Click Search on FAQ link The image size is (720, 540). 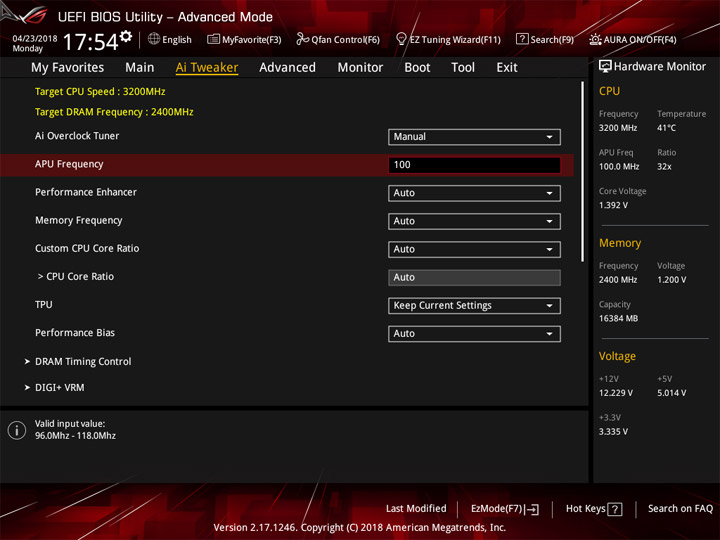tap(681, 508)
